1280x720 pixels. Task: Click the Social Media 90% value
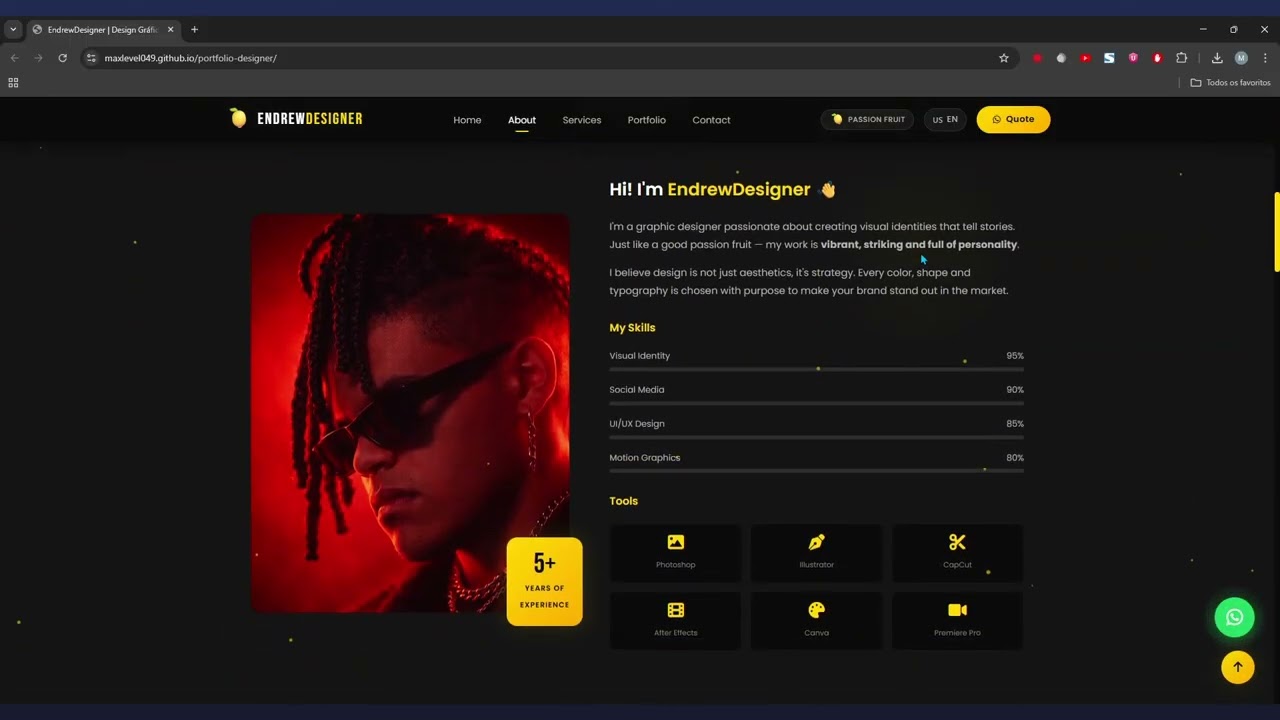point(1015,390)
